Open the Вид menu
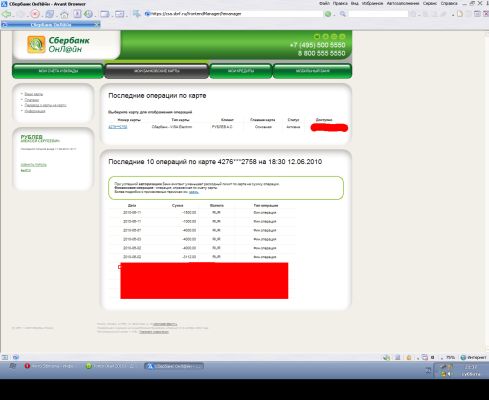 [x=355, y=3]
